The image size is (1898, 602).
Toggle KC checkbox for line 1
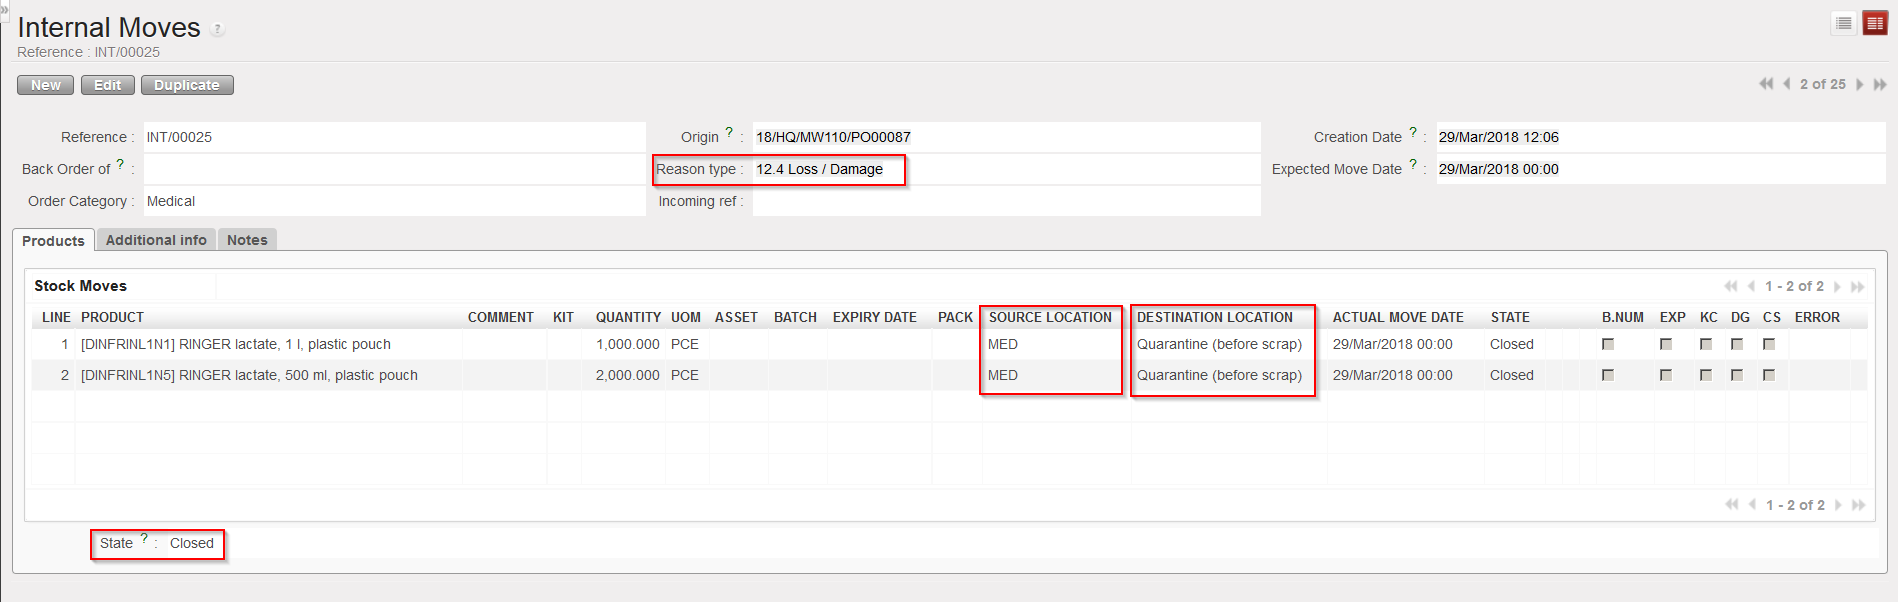(x=1706, y=344)
